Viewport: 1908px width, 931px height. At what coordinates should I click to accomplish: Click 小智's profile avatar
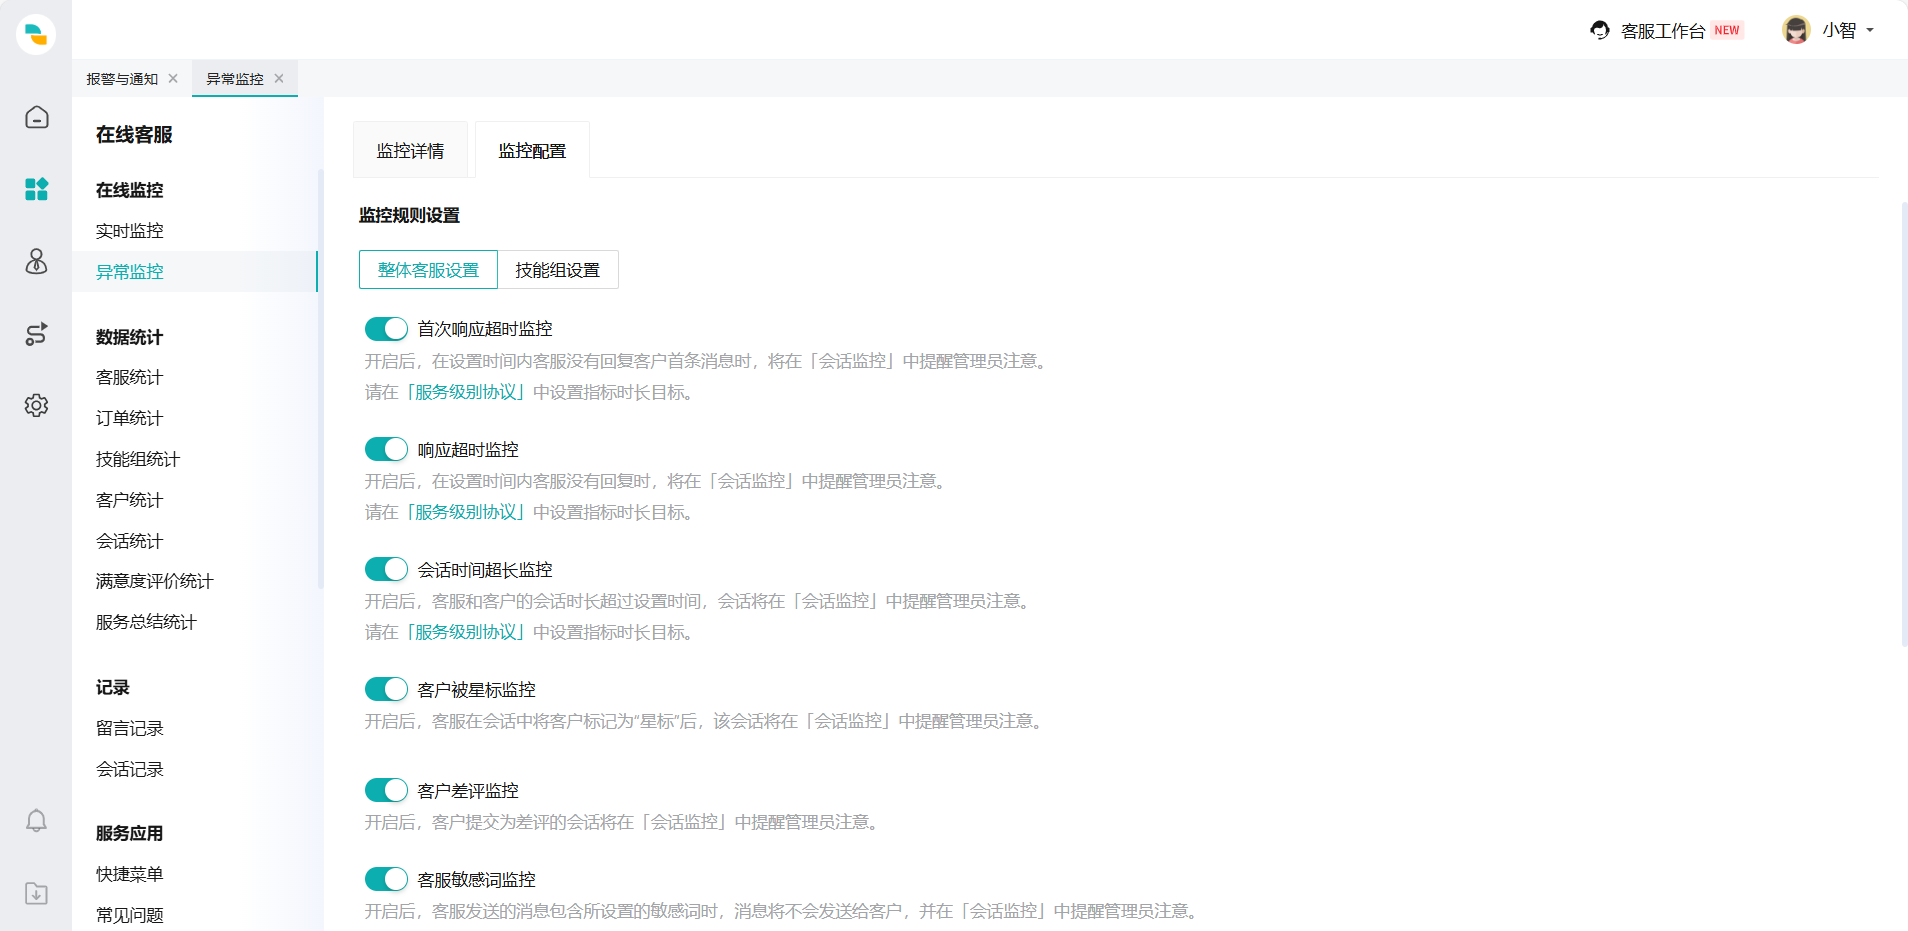click(1797, 29)
